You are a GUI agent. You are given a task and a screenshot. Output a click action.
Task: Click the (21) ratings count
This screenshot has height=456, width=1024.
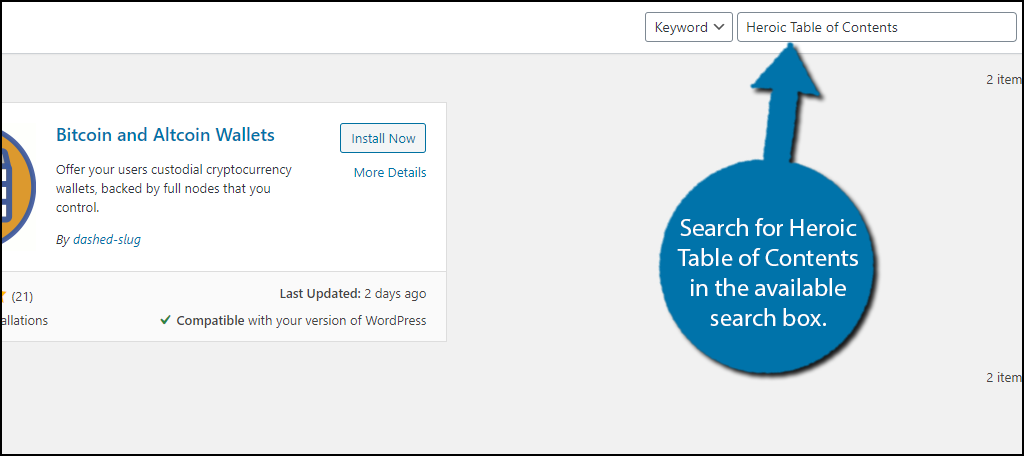21,296
